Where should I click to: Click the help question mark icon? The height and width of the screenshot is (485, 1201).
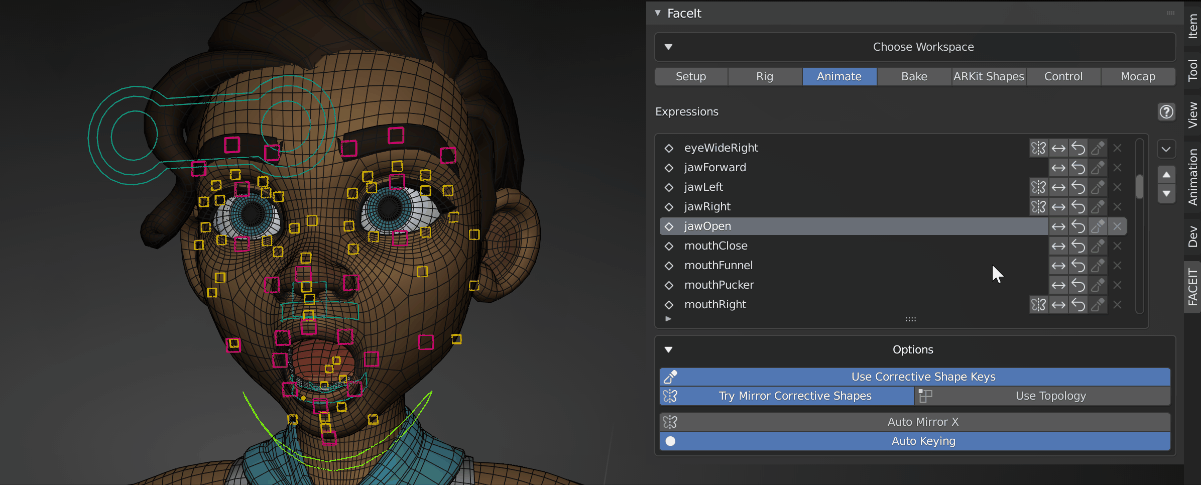coord(1165,112)
